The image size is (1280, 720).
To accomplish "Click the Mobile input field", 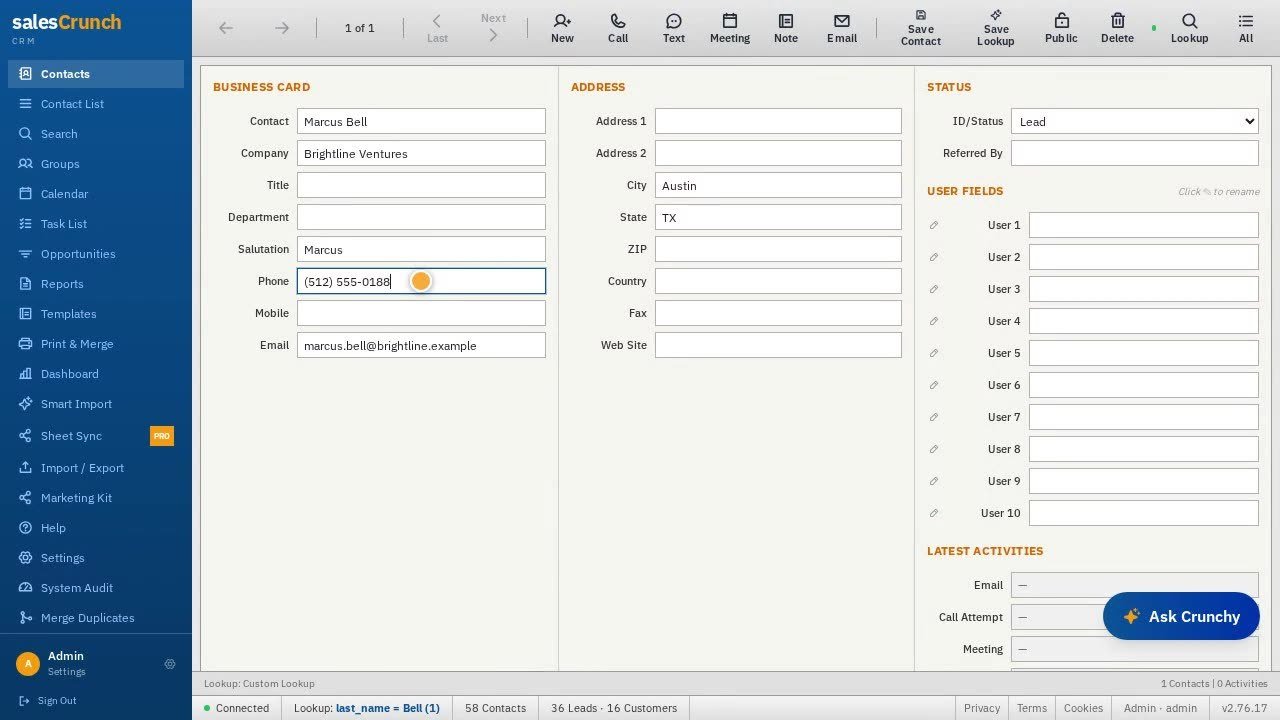I will click(x=421, y=313).
